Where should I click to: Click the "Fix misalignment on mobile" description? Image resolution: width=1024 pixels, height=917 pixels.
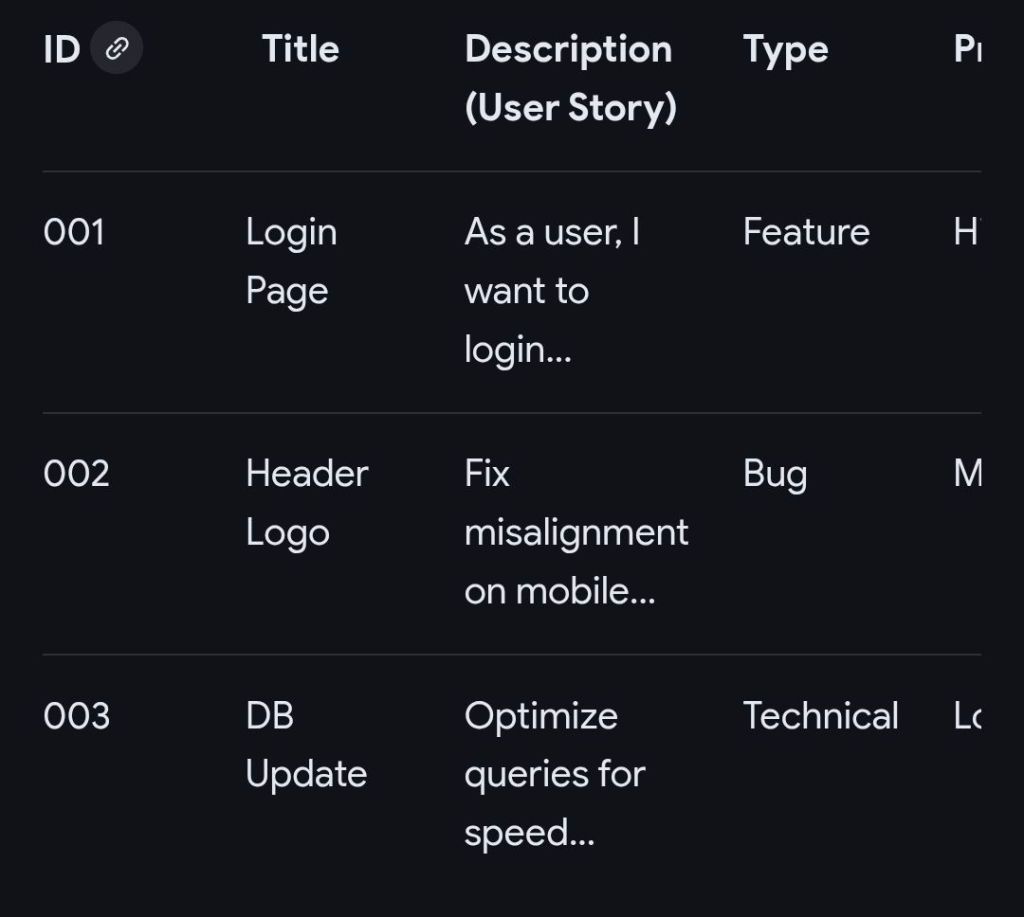click(576, 532)
